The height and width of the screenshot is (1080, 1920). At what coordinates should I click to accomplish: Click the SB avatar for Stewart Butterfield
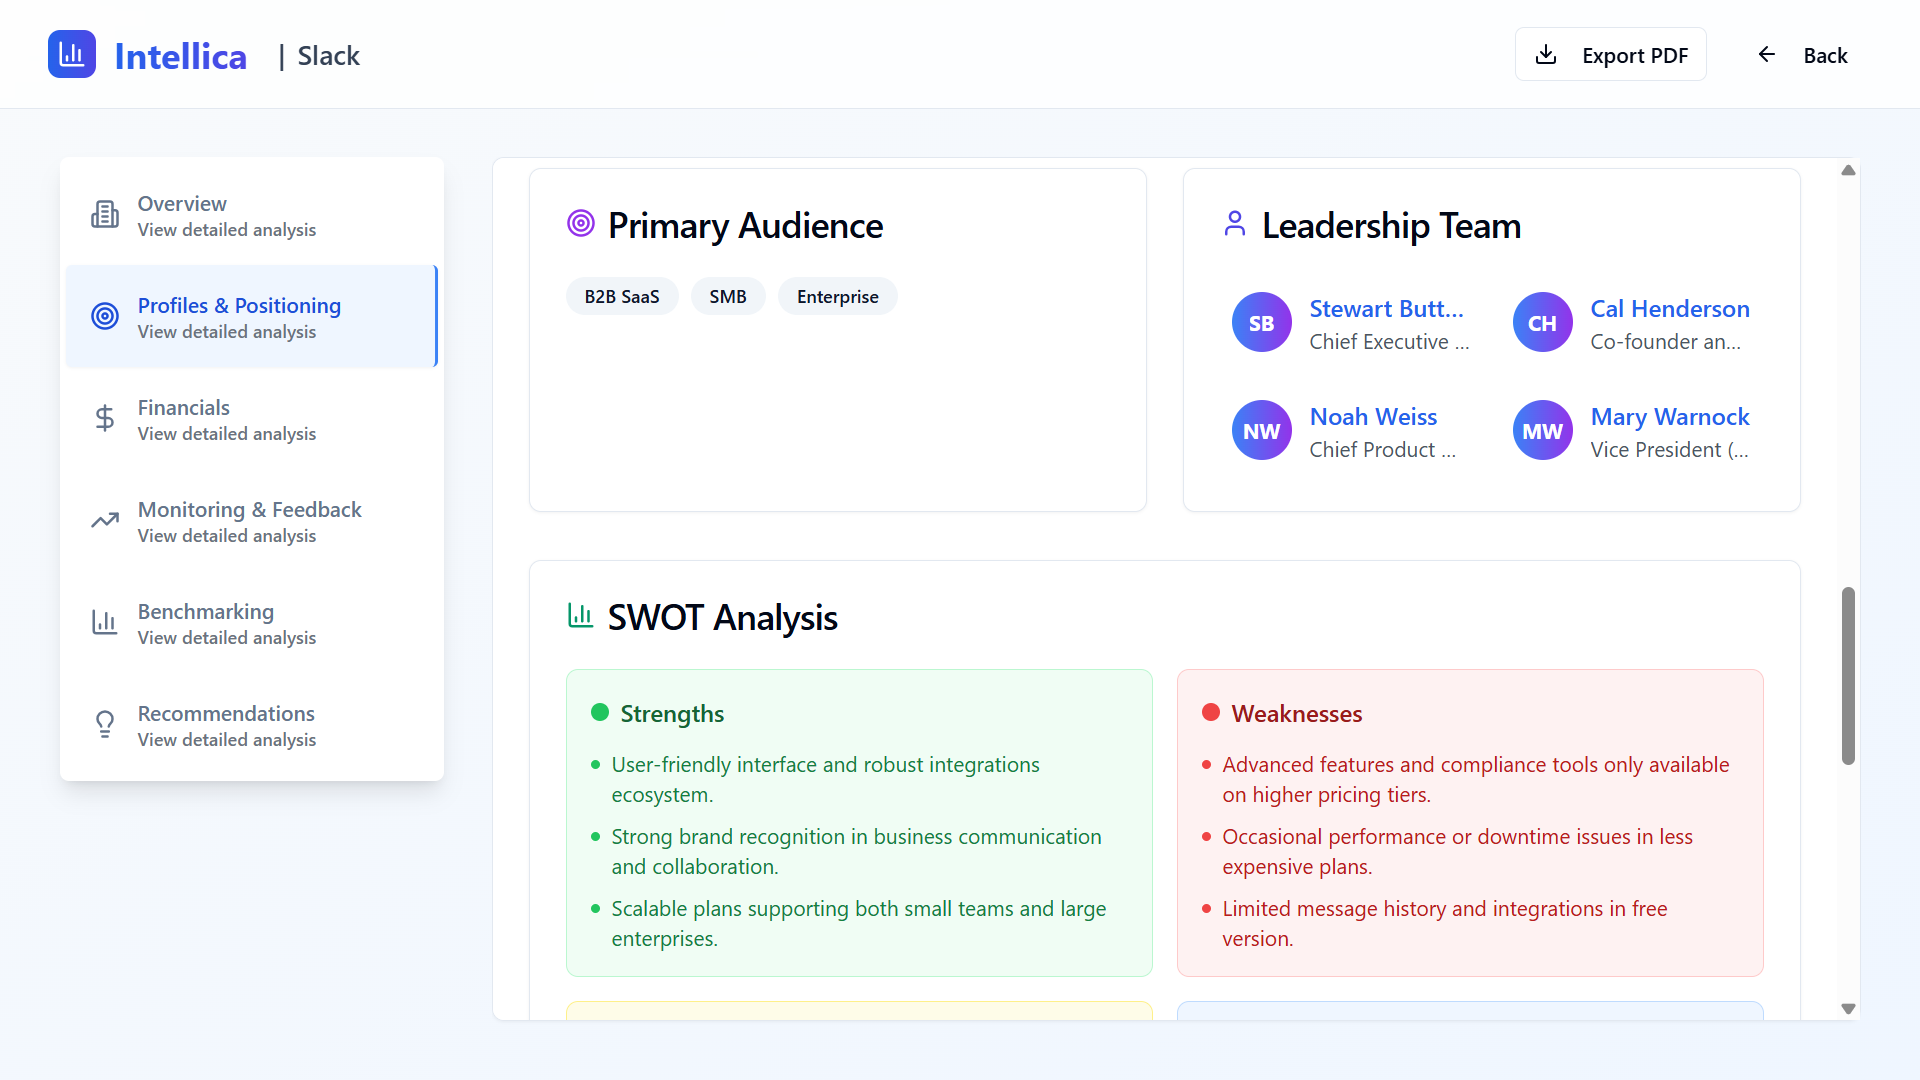pyautogui.click(x=1261, y=323)
